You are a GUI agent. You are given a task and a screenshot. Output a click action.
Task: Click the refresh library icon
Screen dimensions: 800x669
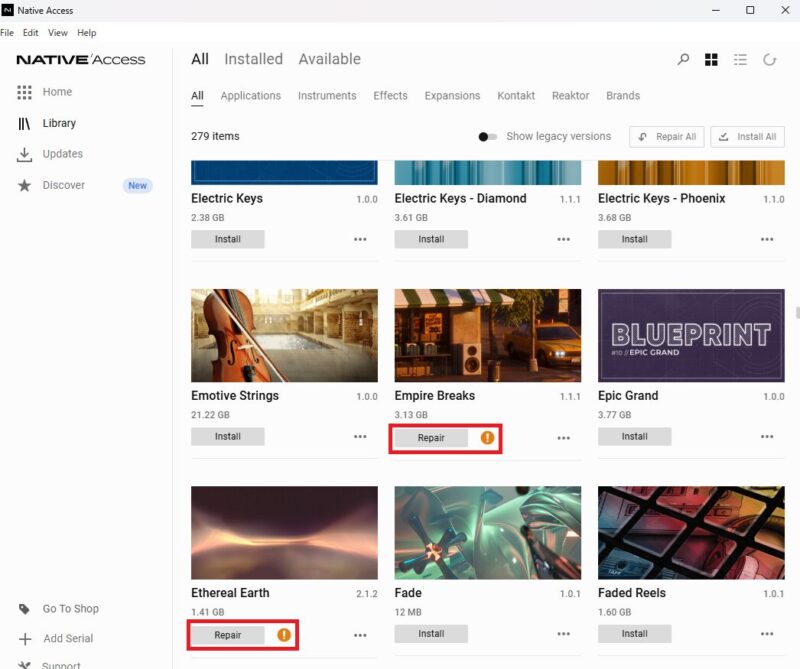tap(769, 60)
